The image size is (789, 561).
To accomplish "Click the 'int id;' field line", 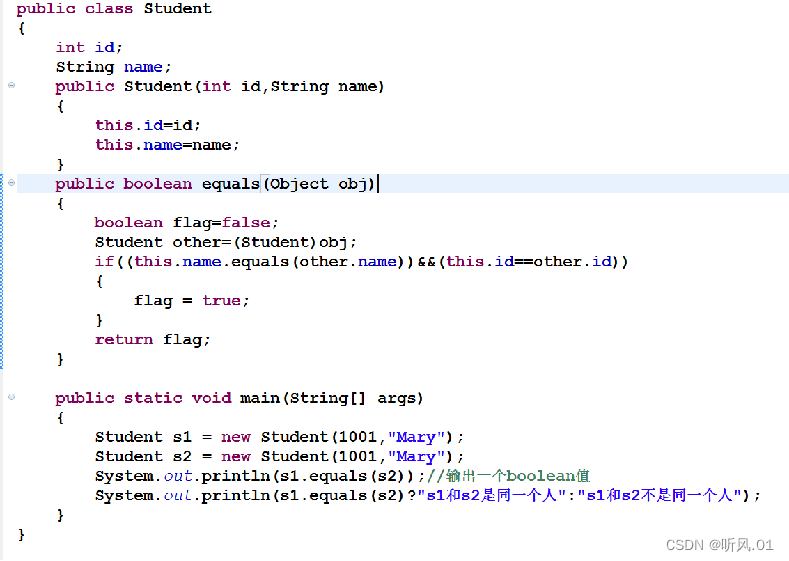I will coord(89,47).
